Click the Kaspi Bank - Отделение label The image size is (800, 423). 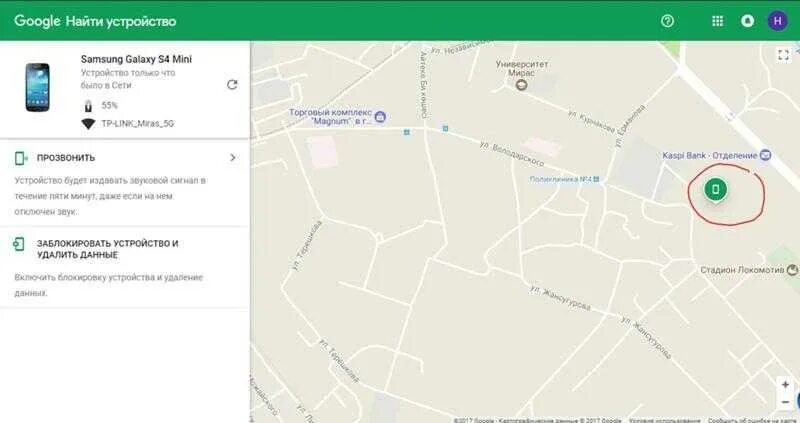(x=710, y=155)
